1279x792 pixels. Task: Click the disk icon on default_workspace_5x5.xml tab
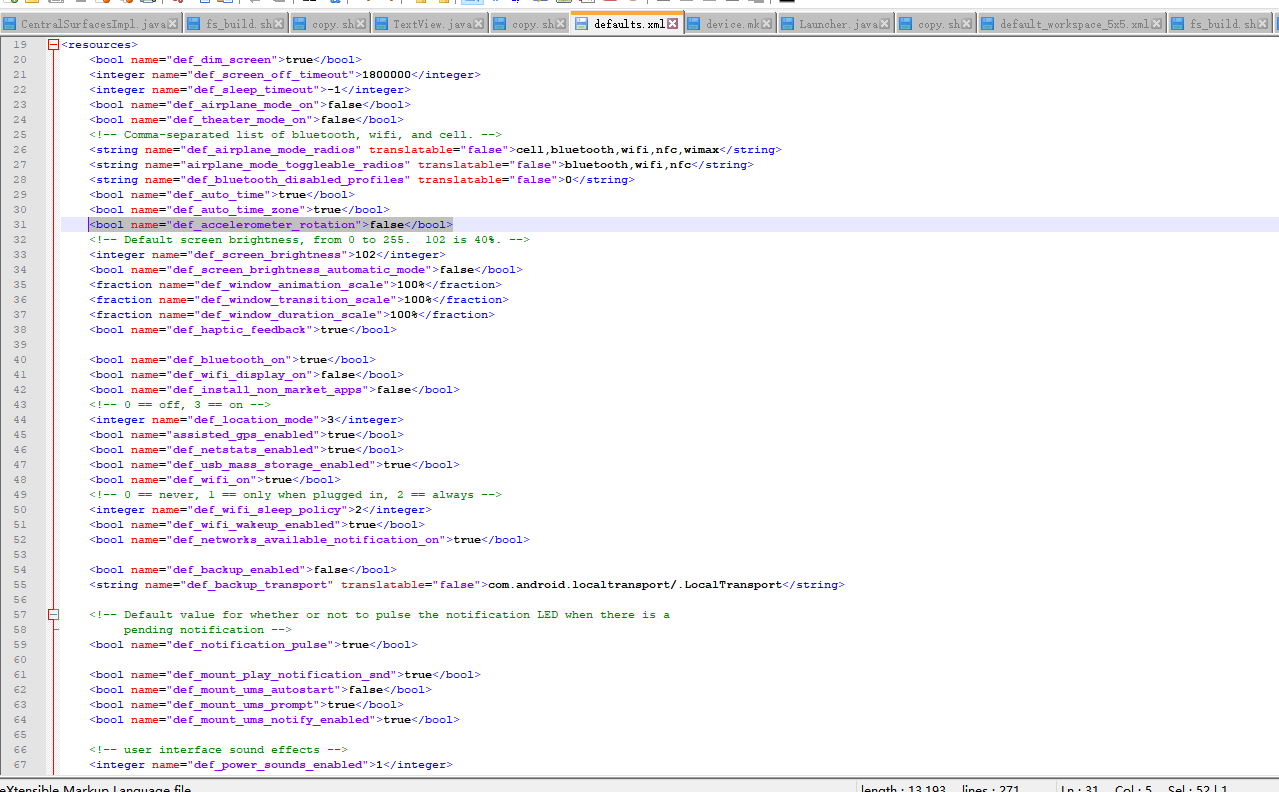tap(989, 24)
